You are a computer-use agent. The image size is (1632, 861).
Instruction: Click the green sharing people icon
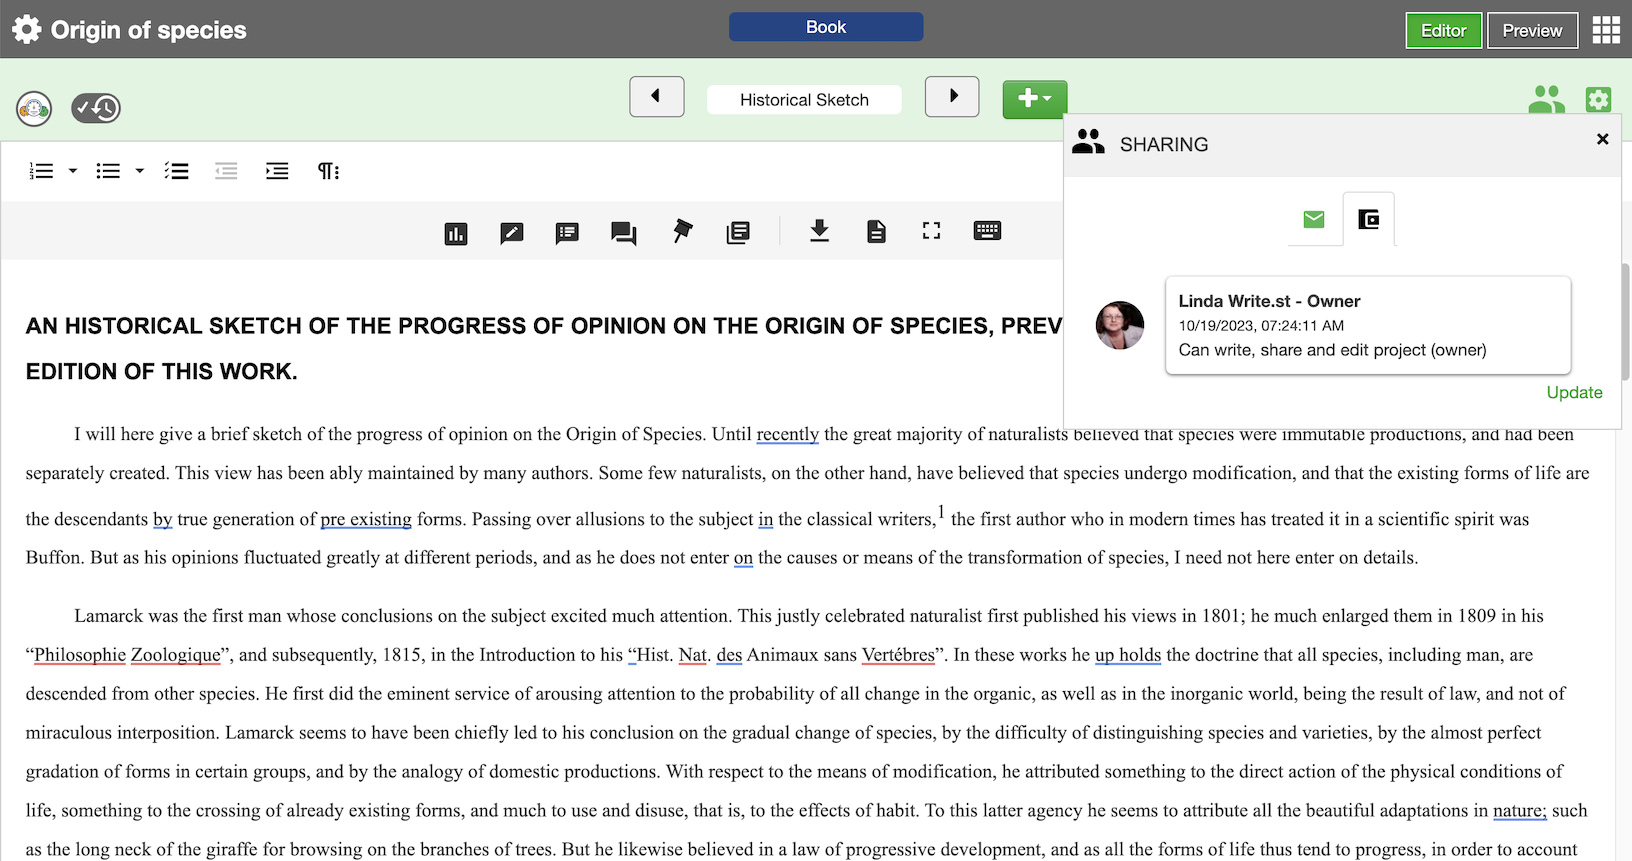click(1546, 99)
